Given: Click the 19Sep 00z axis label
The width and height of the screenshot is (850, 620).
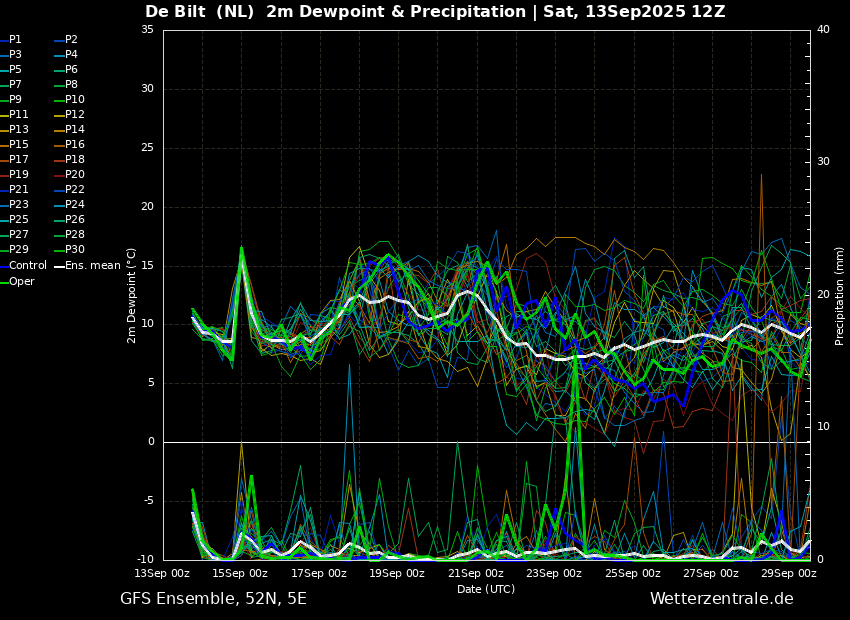Looking at the screenshot, I should [x=397, y=573].
